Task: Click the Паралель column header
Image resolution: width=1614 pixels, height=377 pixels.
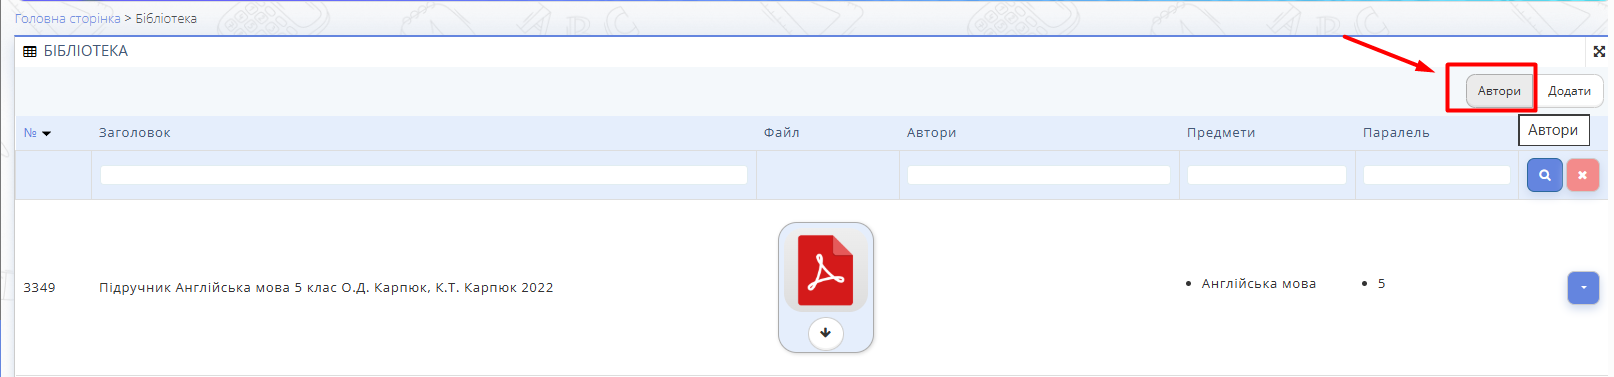Action: point(1396,132)
